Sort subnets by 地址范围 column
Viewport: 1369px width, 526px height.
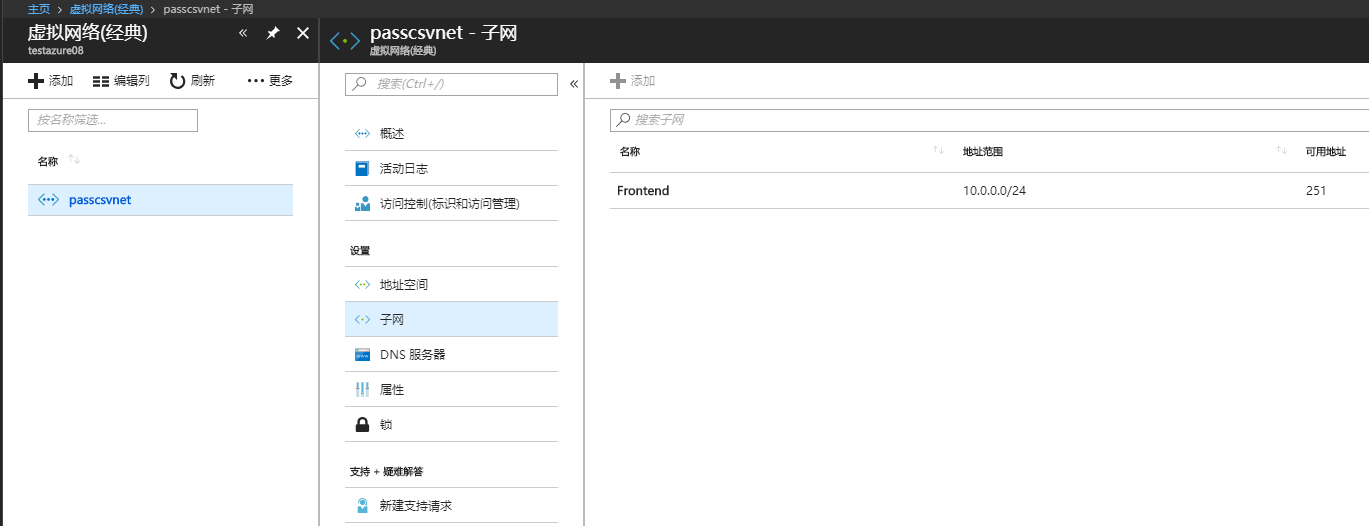pos(983,152)
